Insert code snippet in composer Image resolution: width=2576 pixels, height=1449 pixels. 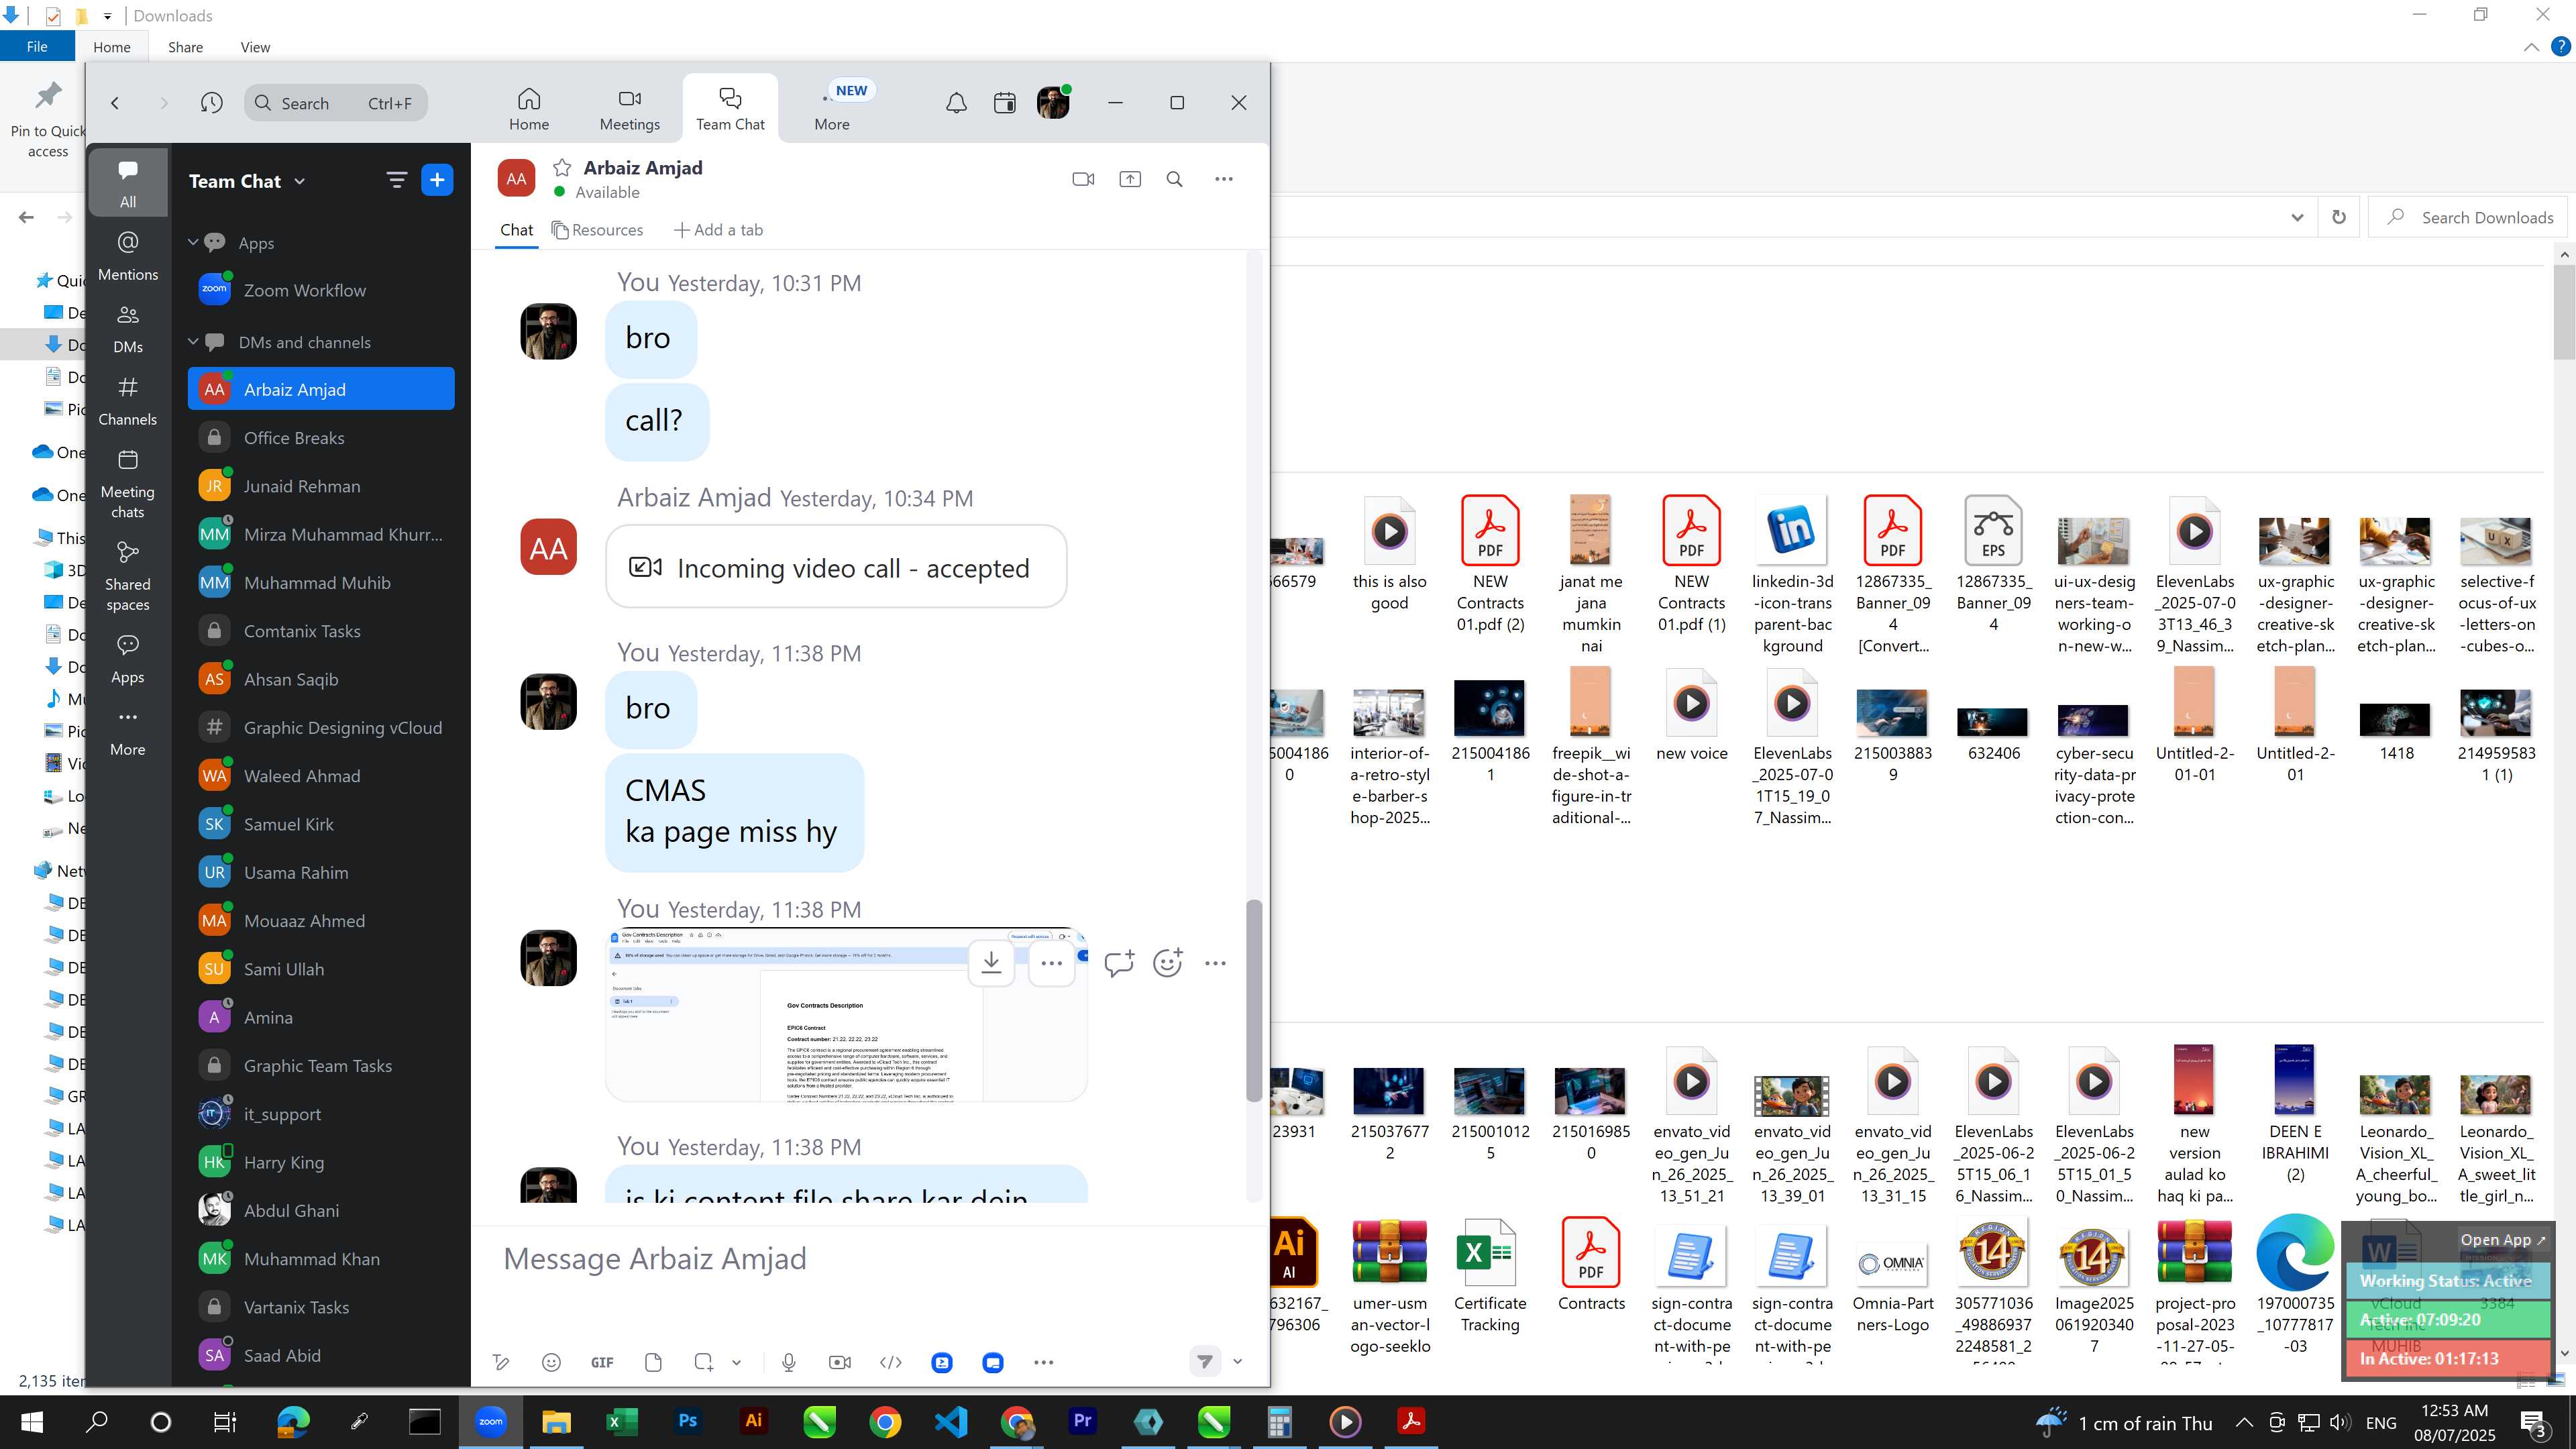click(890, 1362)
